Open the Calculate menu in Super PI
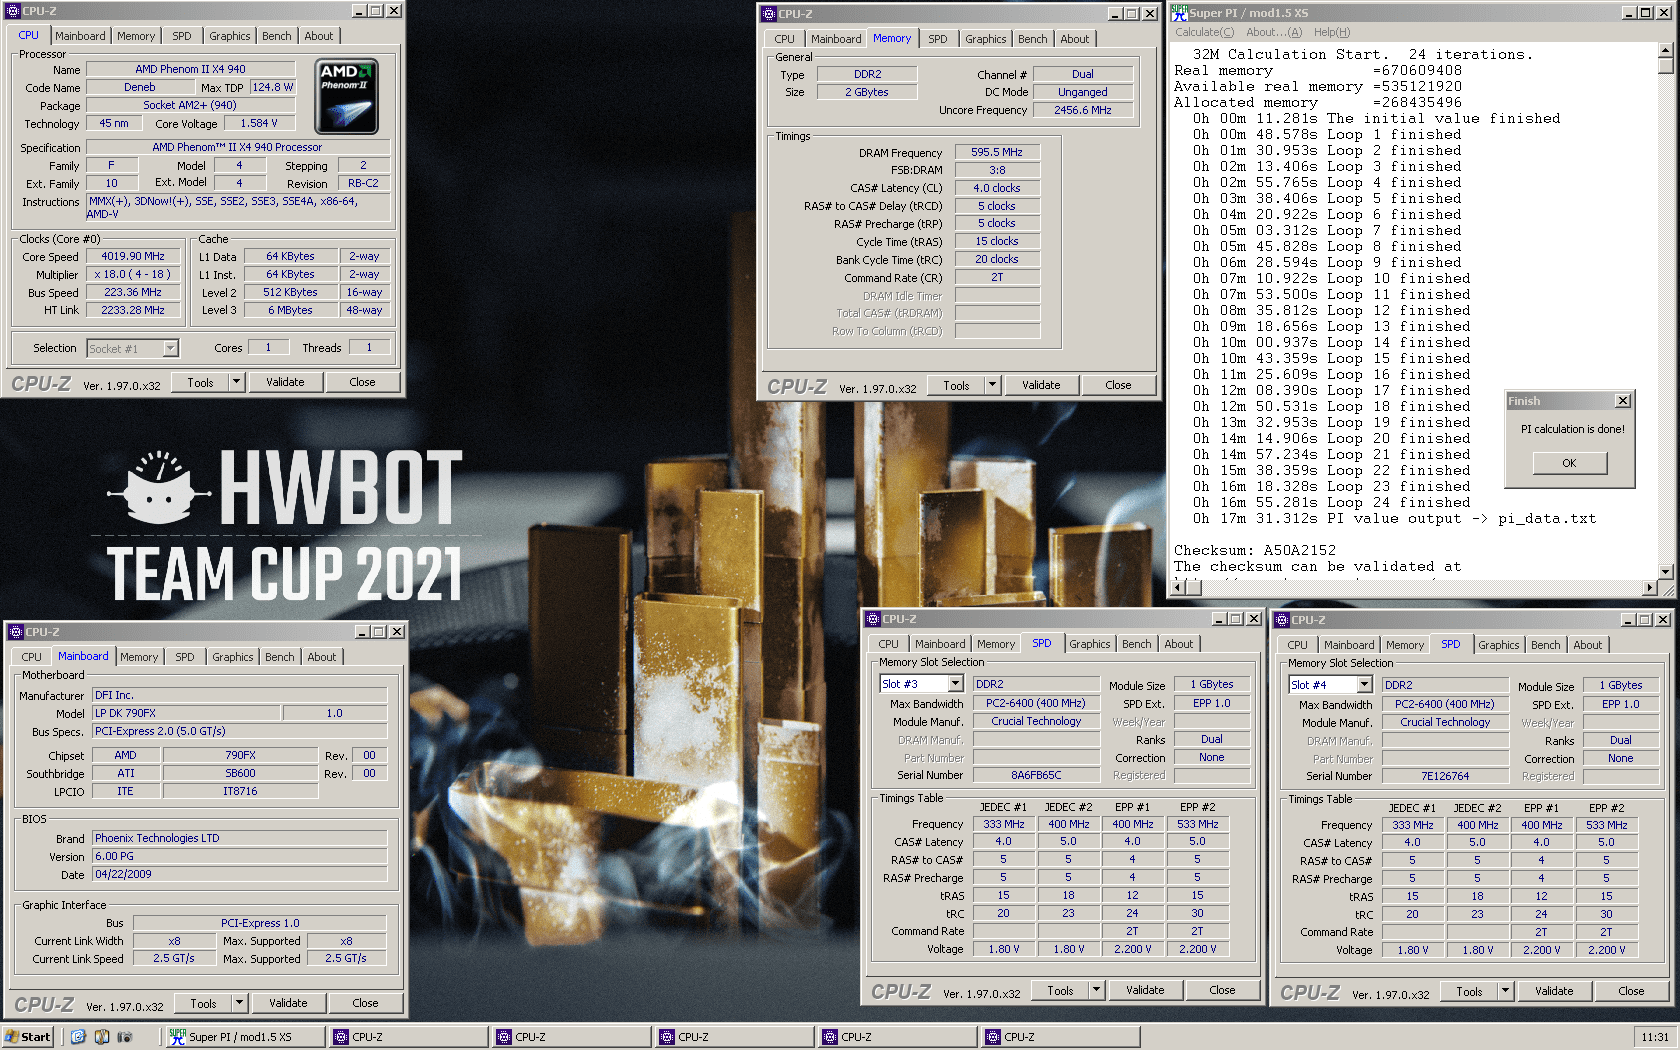 (1204, 32)
